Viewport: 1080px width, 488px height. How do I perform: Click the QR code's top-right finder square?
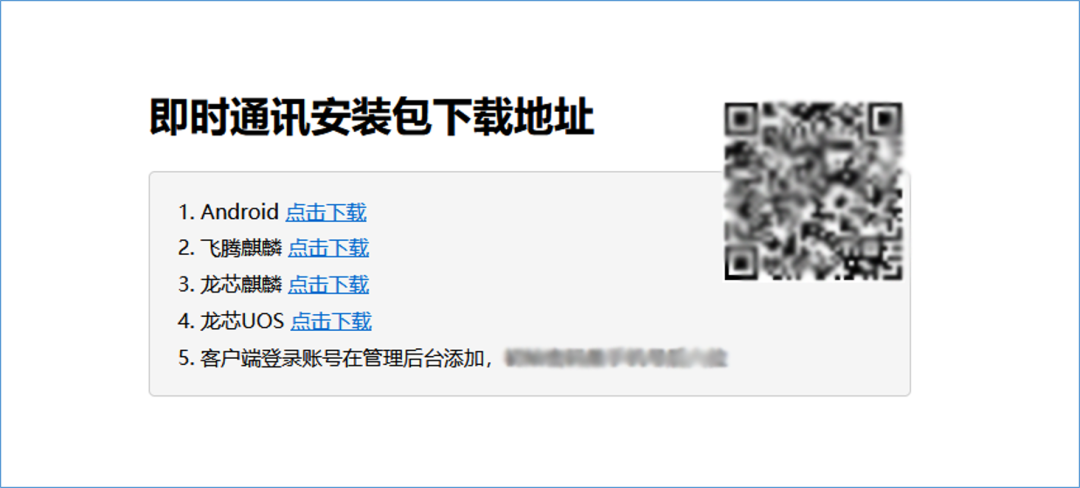(x=886, y=118)
